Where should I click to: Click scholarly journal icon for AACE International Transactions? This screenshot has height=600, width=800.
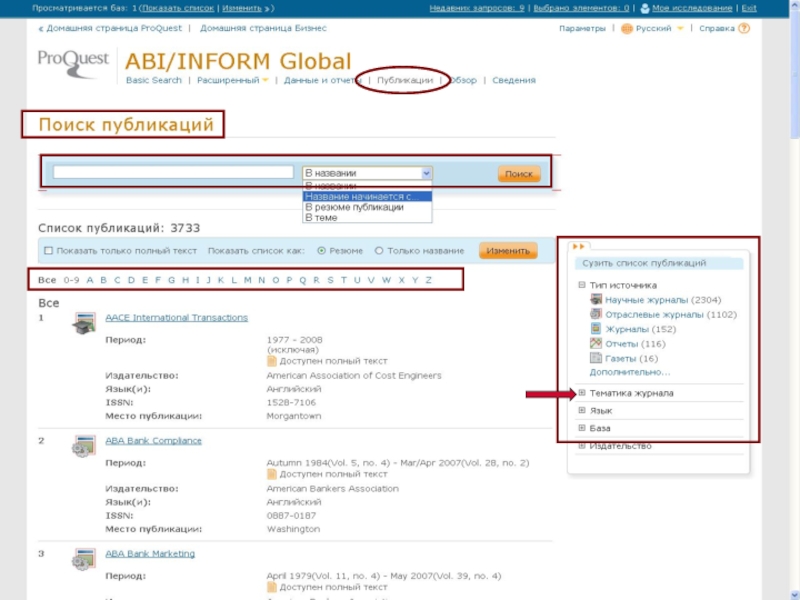click(x=84, y=323)
